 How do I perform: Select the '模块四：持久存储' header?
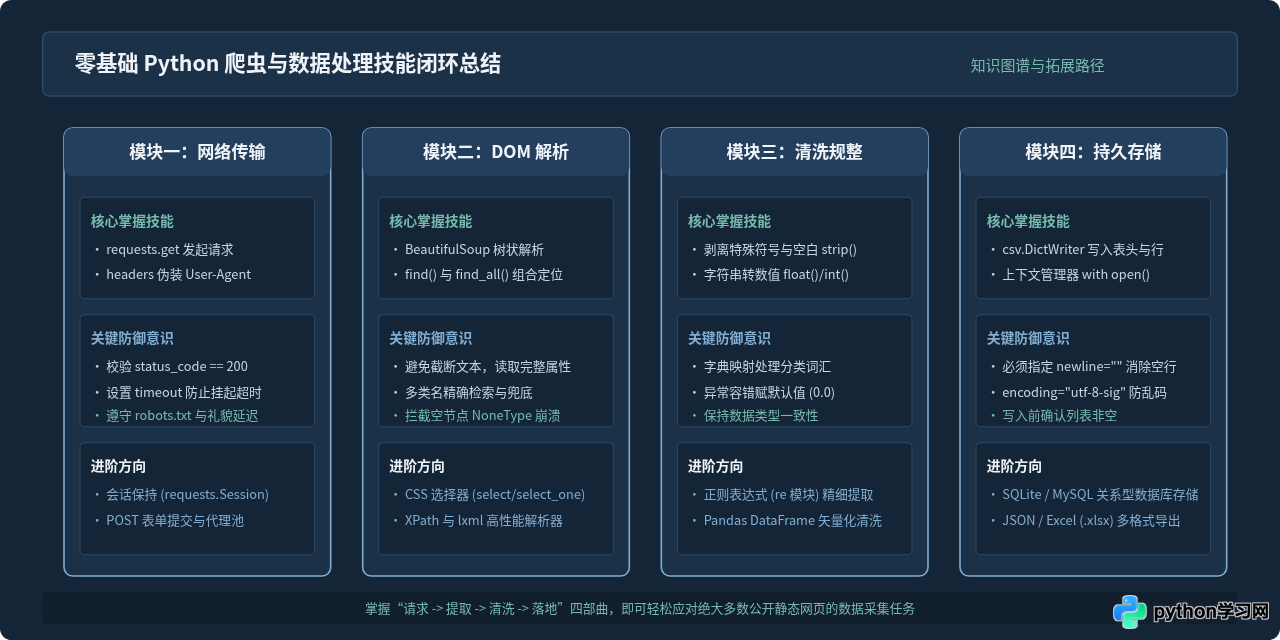point(1093,152)
